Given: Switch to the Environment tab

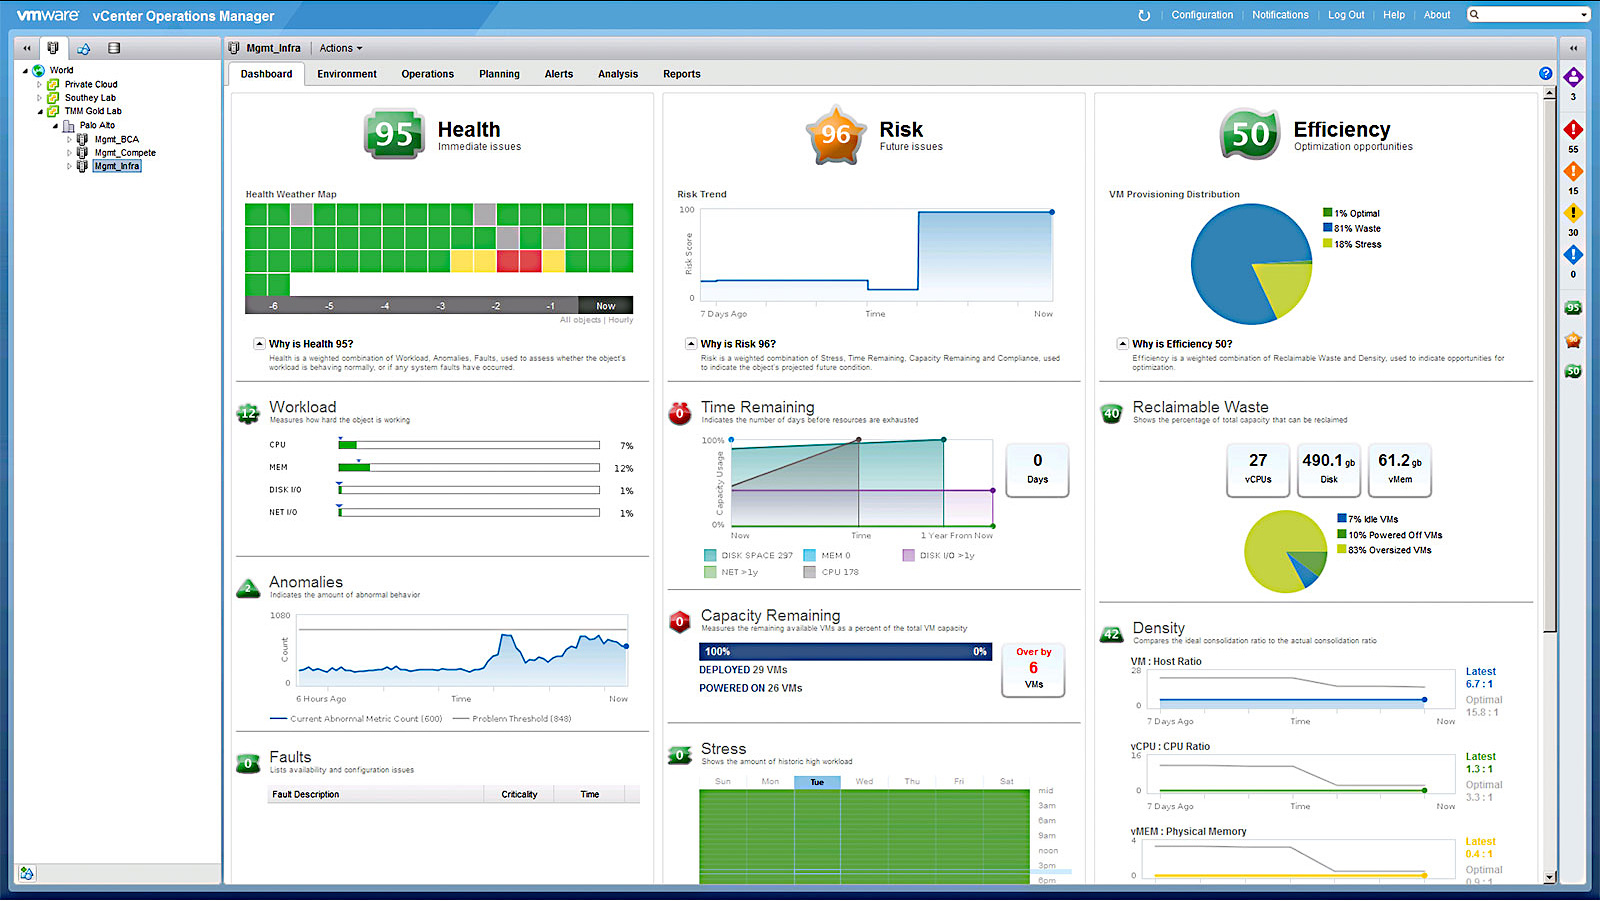Looking at the screenshot, I should pyautogui.click(x=347, y=74).
